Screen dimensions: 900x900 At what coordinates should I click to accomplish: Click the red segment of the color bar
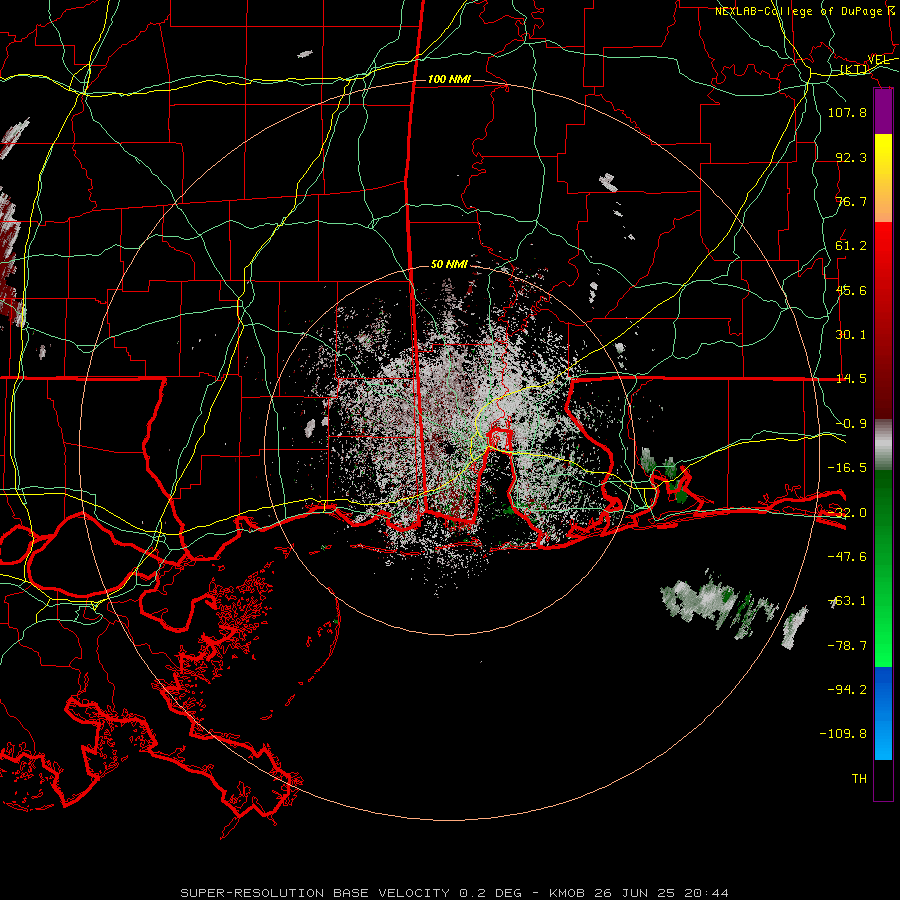coord(883,320)
